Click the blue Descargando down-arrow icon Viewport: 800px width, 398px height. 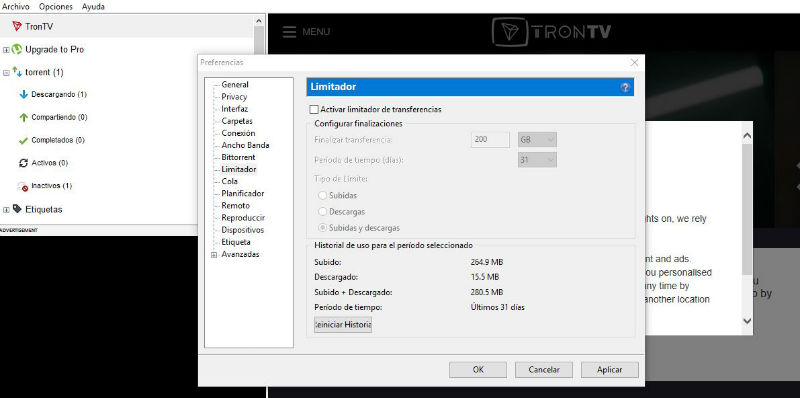coord(23,94)
